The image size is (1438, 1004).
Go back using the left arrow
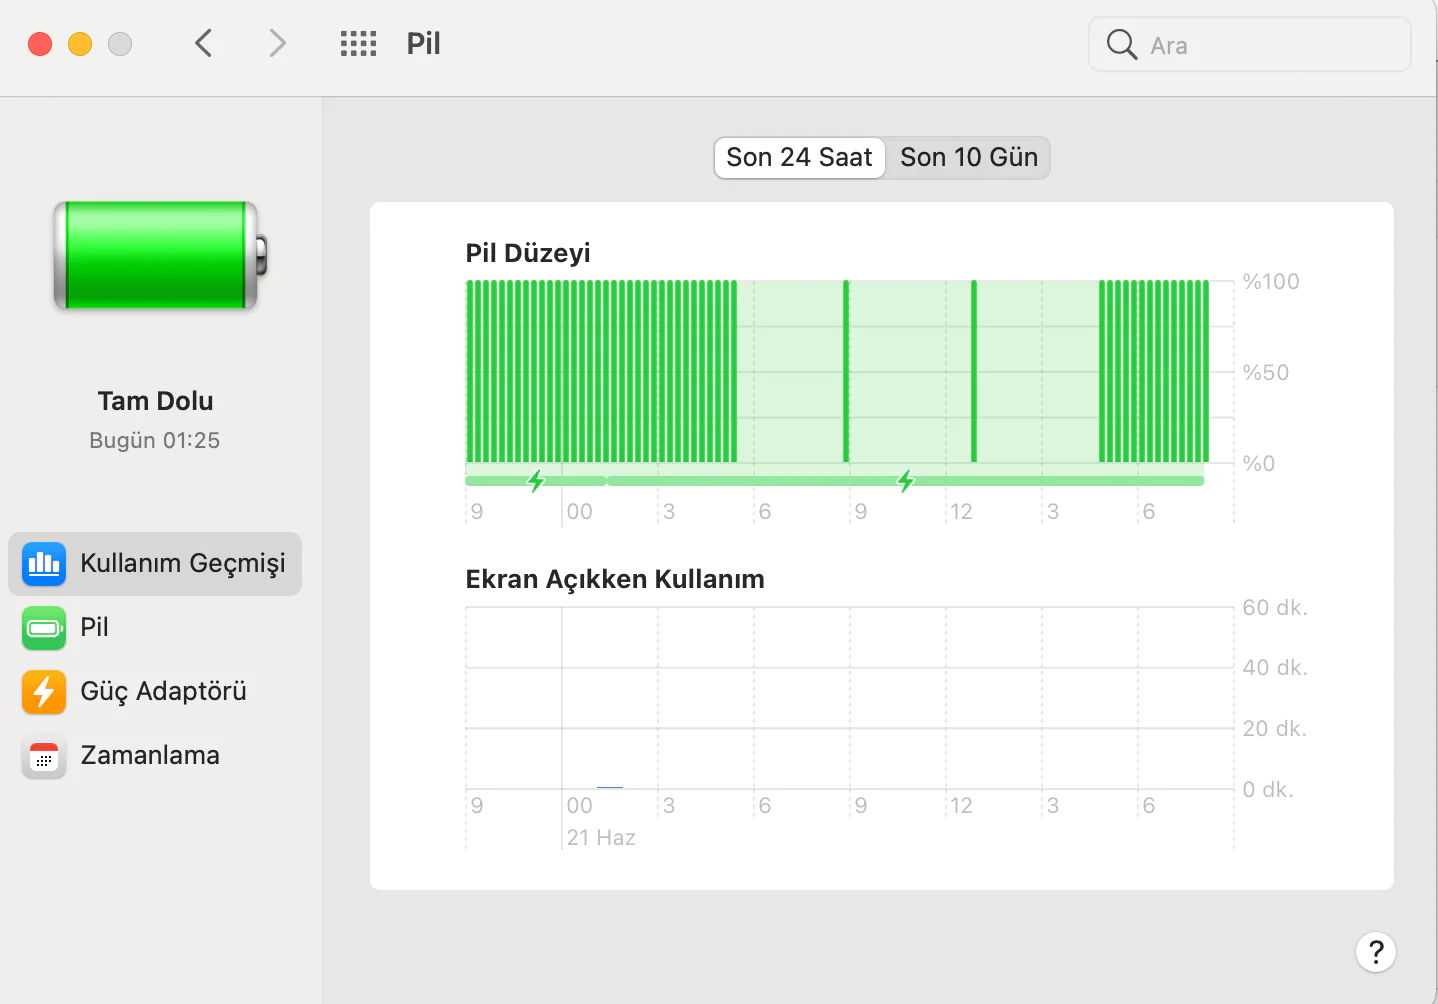pyautogui.click(x=204, y=44)
